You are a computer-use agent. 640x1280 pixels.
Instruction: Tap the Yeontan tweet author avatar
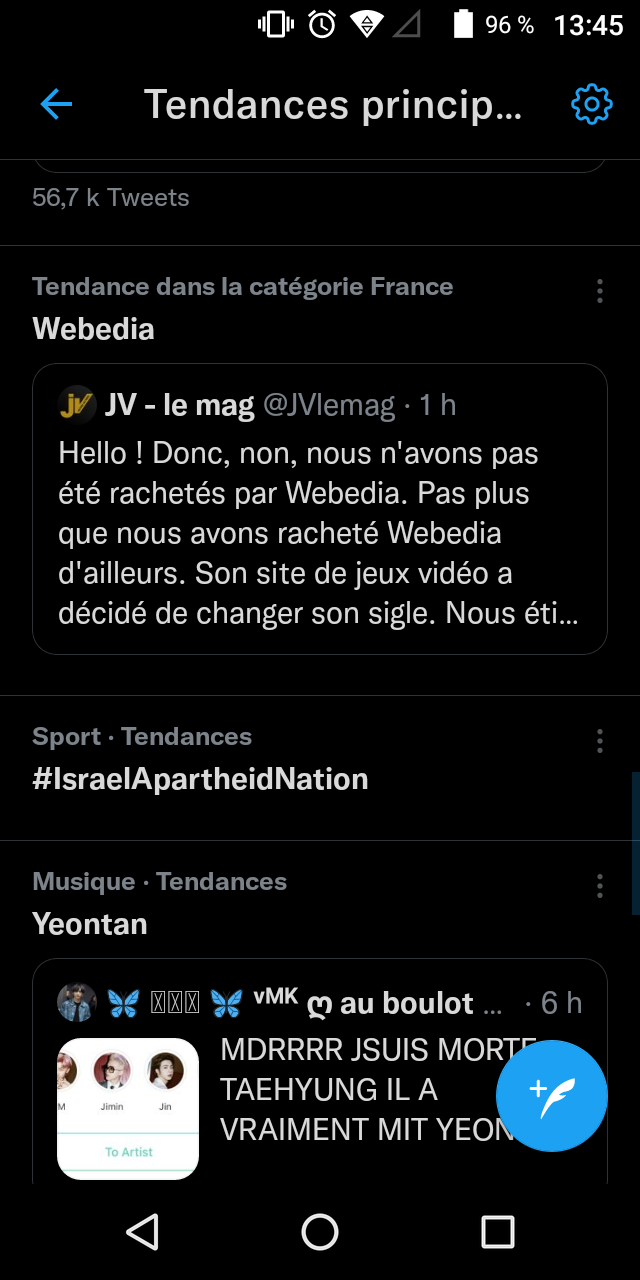[x=77, y=1002]
